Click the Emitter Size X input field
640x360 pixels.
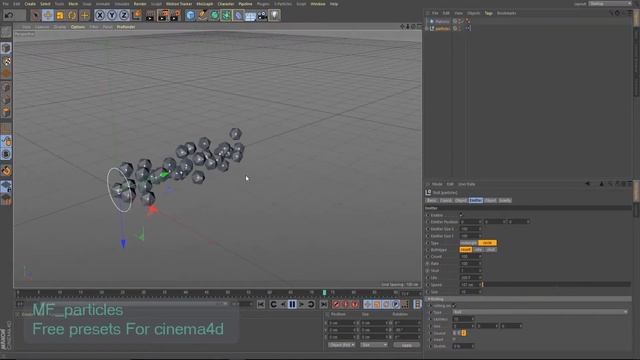tap(471, 229)
